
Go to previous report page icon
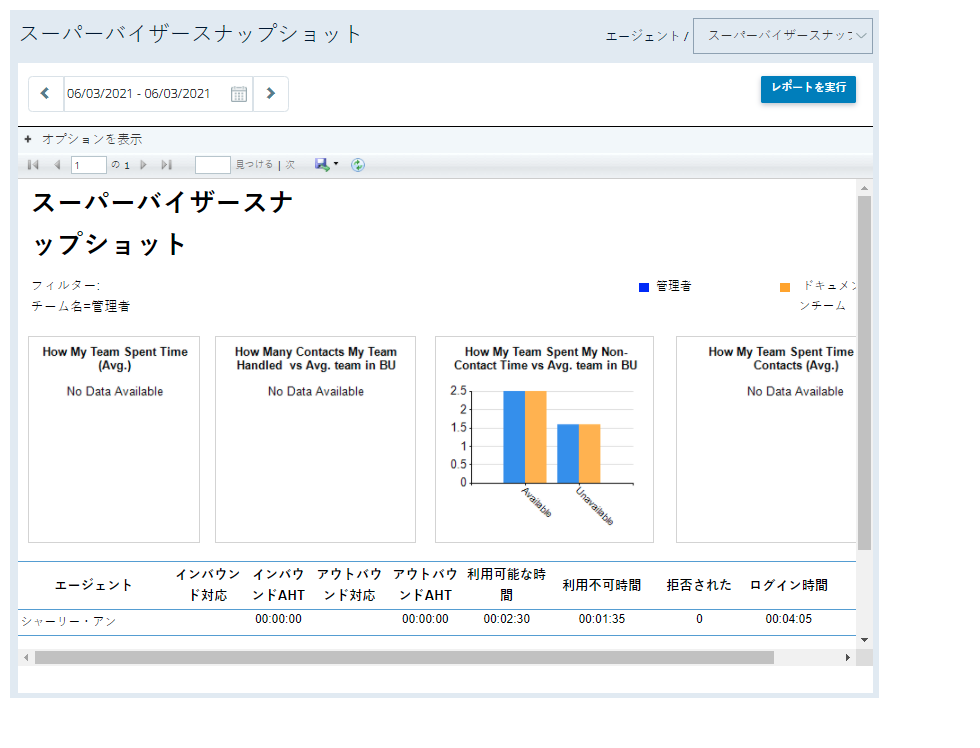click(x=57, y=165)
